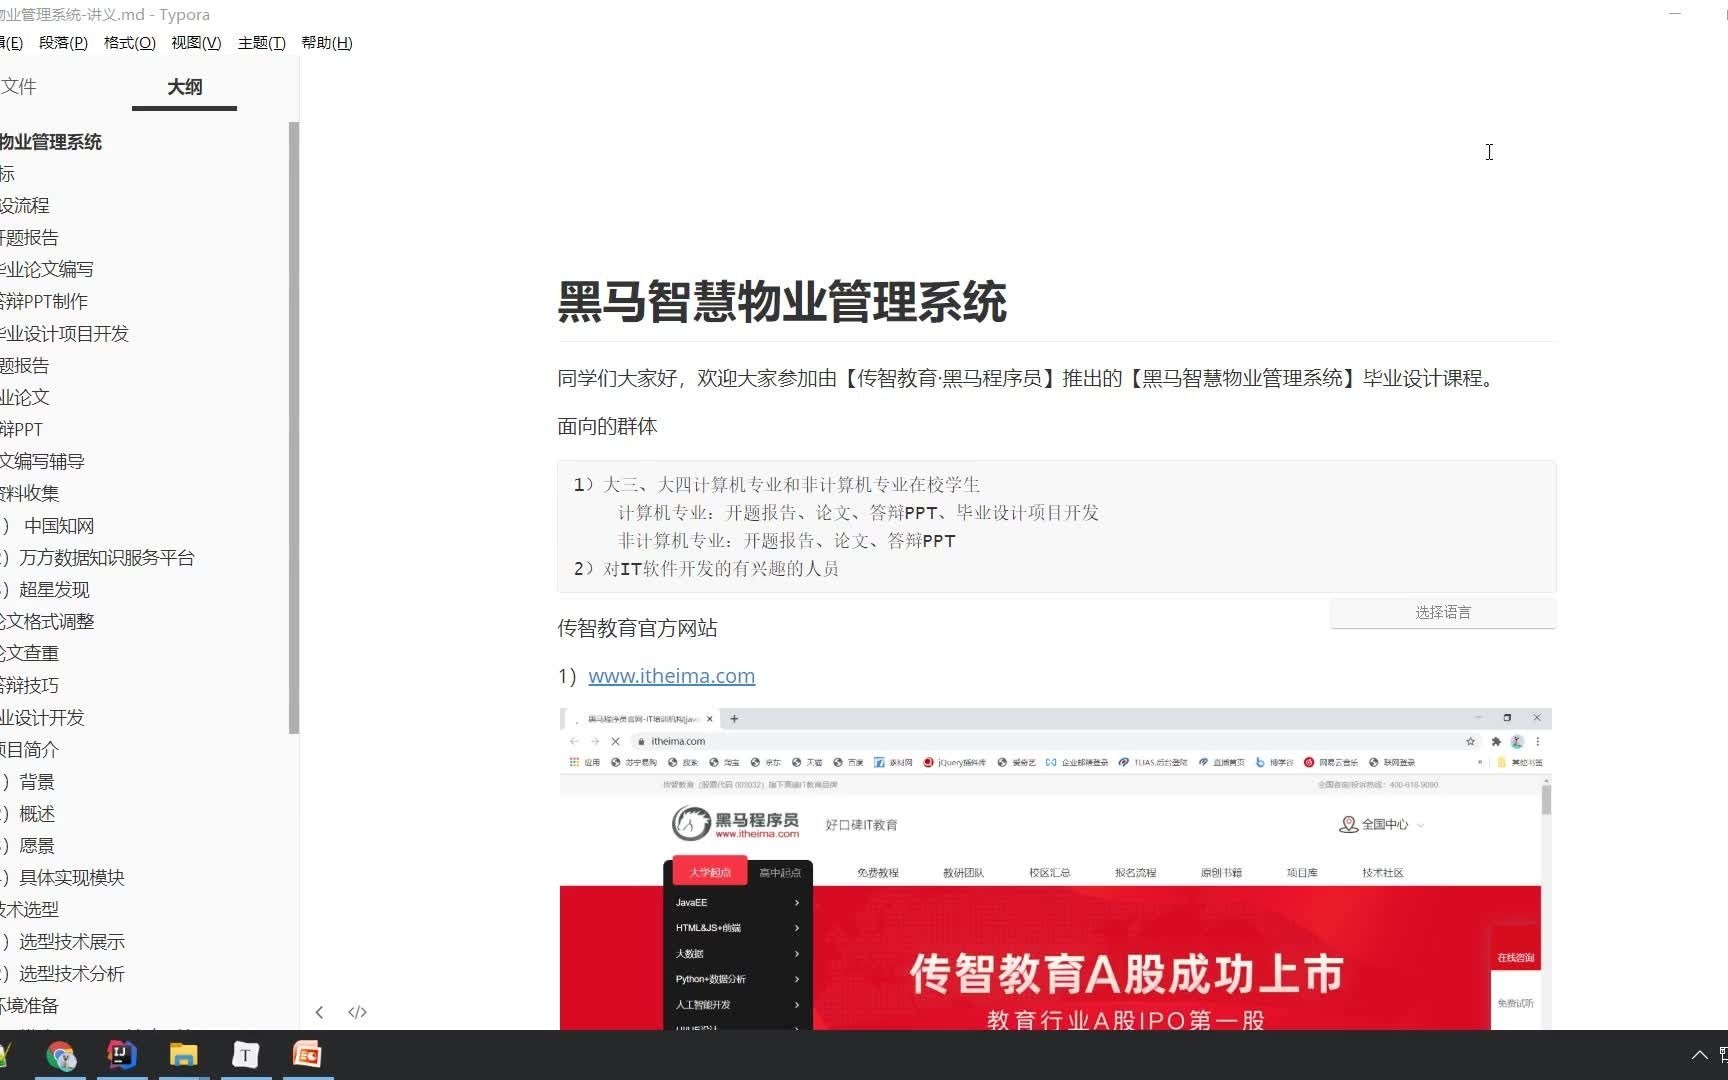1728x1080 pixels.
Task: Jump to 选型技术展示 outline entry
Action: click(x=71, y=942)
